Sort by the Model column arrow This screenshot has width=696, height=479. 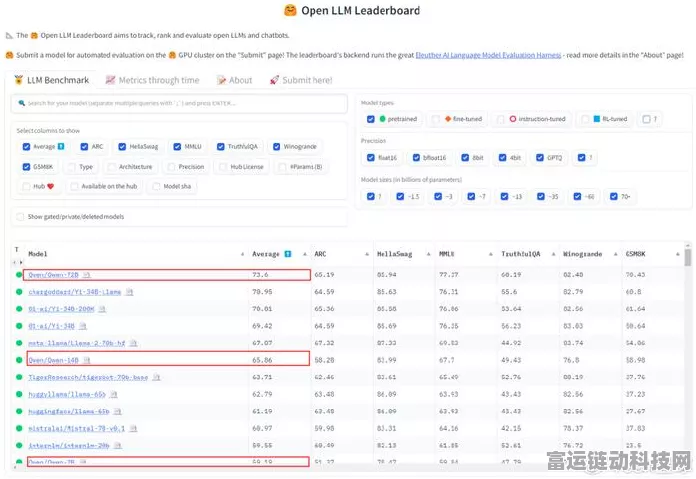[x=242, y=254]
